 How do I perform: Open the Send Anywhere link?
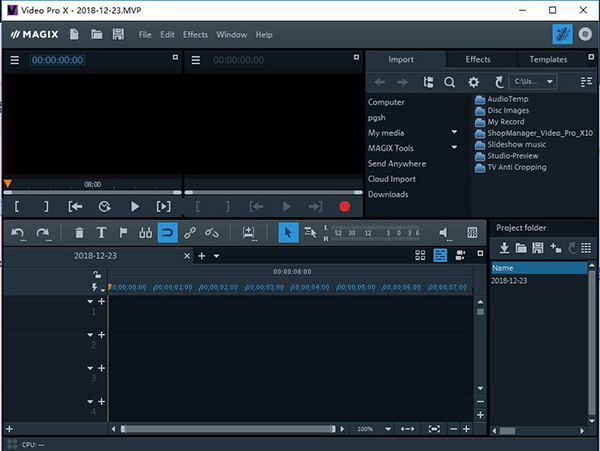397,164
